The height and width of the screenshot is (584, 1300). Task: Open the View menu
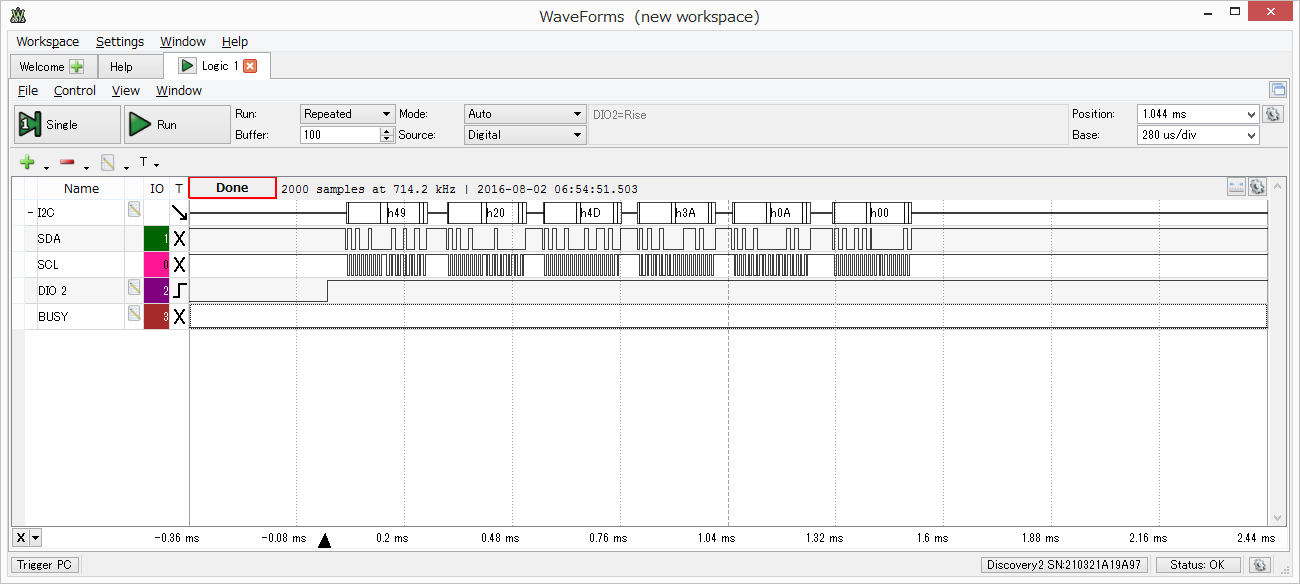pos(126,91)
